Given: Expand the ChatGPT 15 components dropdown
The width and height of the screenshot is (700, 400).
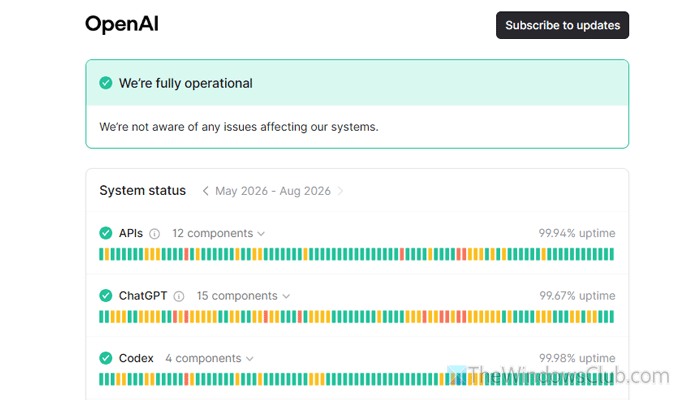Looking at the screenshot, I should [x=243, y=296].
